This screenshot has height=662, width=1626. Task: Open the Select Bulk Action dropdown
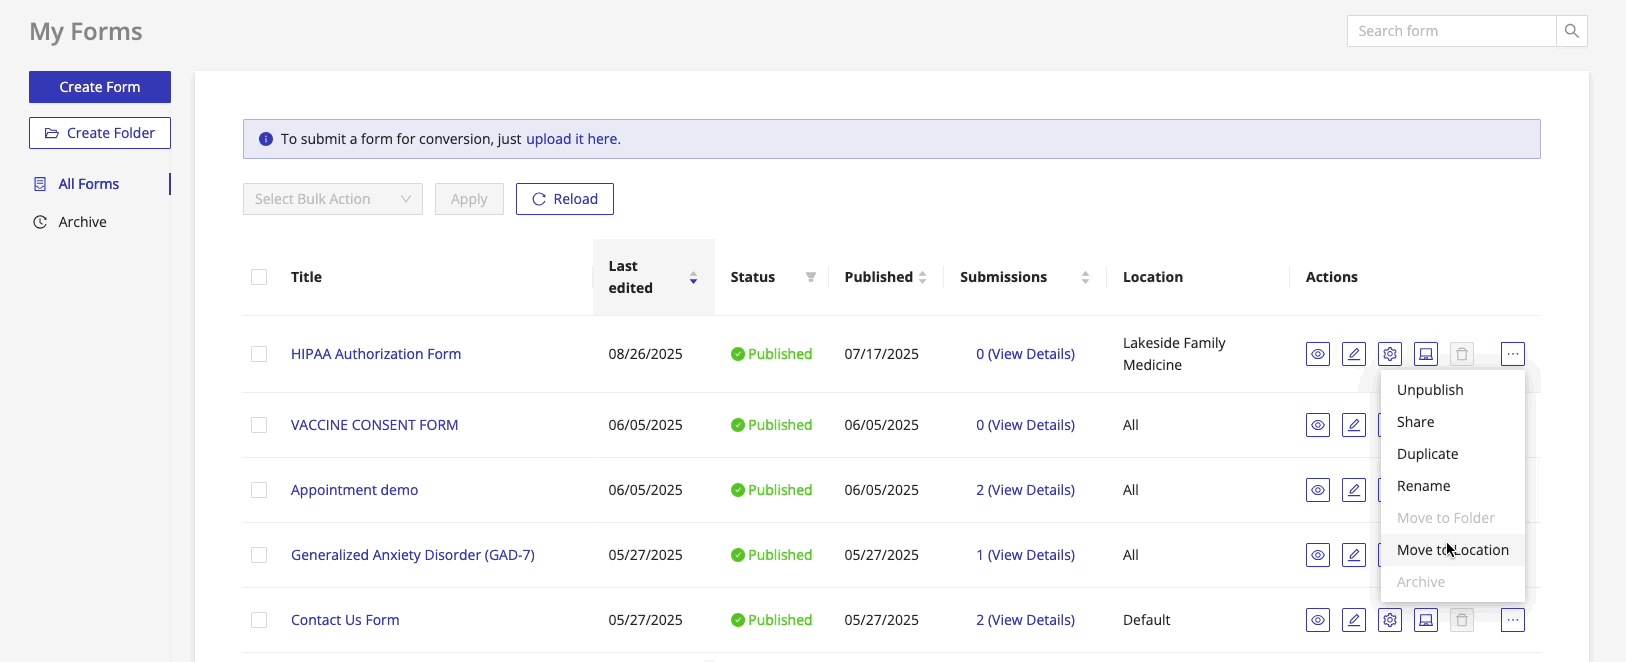tap(332, 199)
